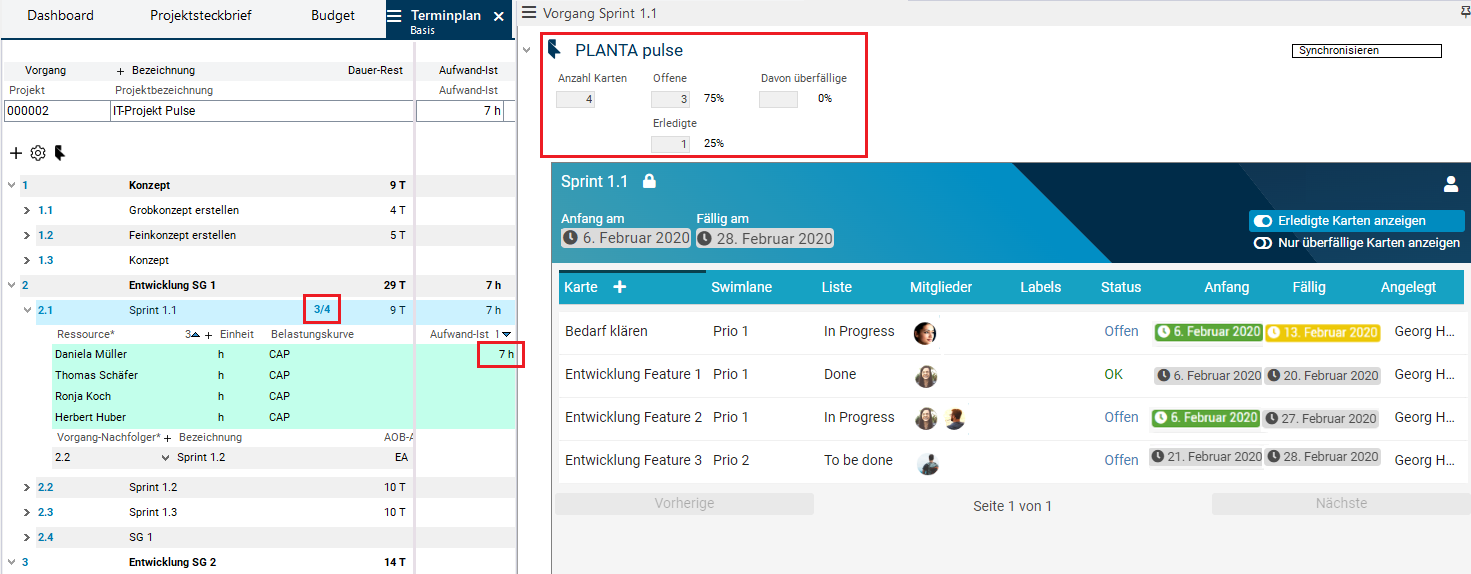Open dropdown on successor 2.2 field

click(166, 458)
